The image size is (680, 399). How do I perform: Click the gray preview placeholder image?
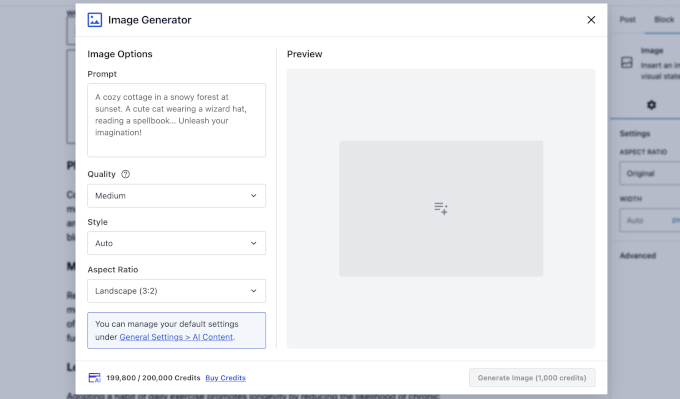pyautogui.click(x=441, y=209)
